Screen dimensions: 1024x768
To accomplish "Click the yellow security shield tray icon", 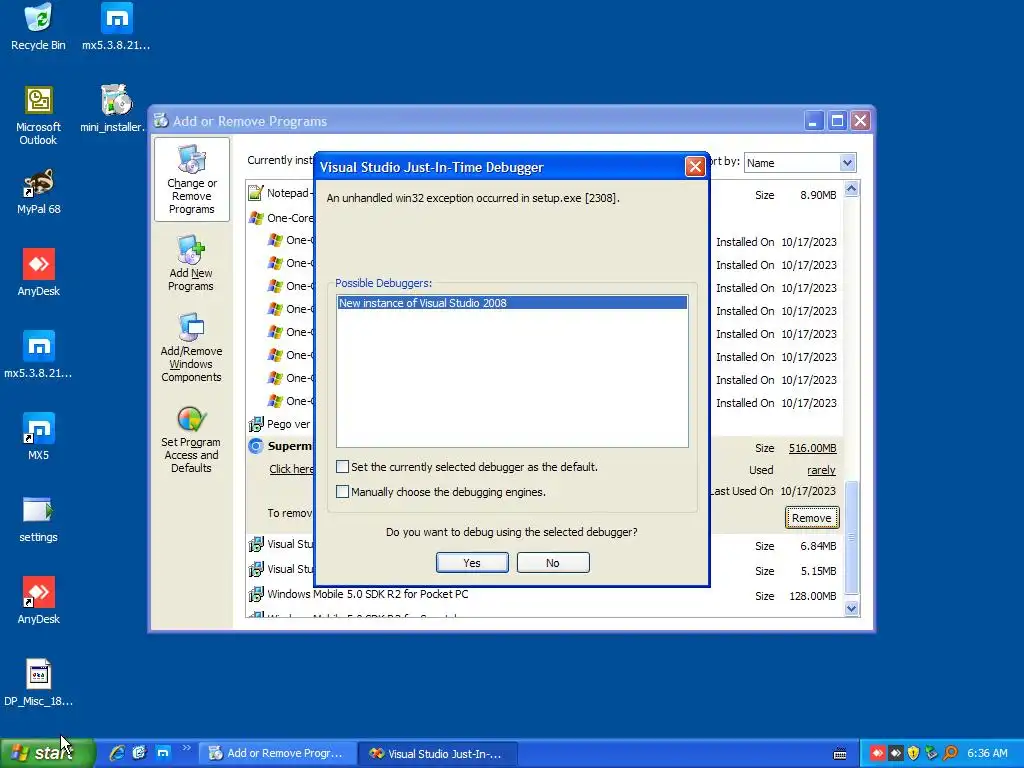I will click(x=913, y=753).
